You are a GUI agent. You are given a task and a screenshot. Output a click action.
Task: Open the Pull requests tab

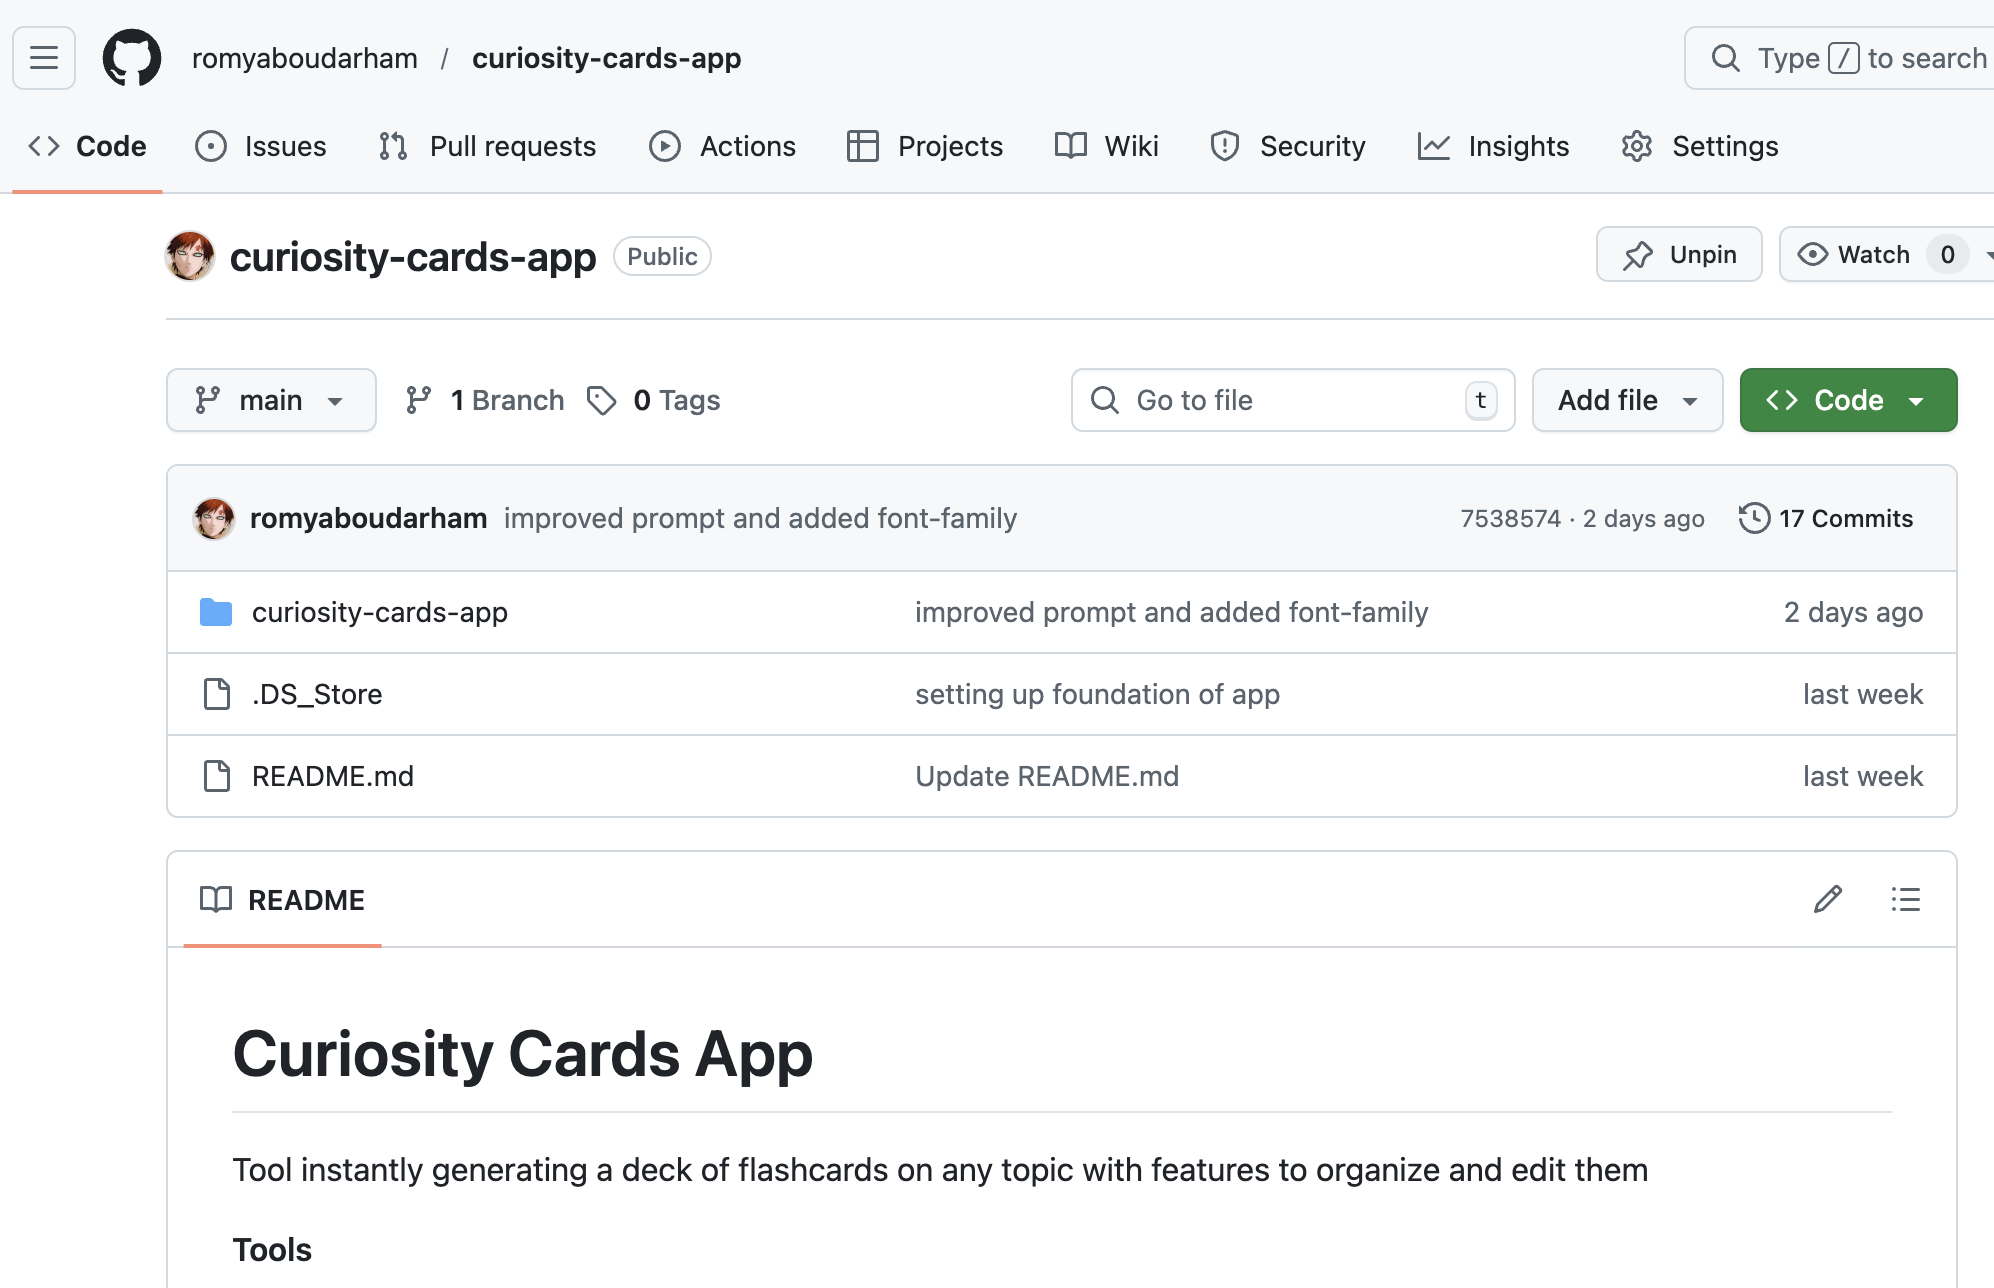488,146
